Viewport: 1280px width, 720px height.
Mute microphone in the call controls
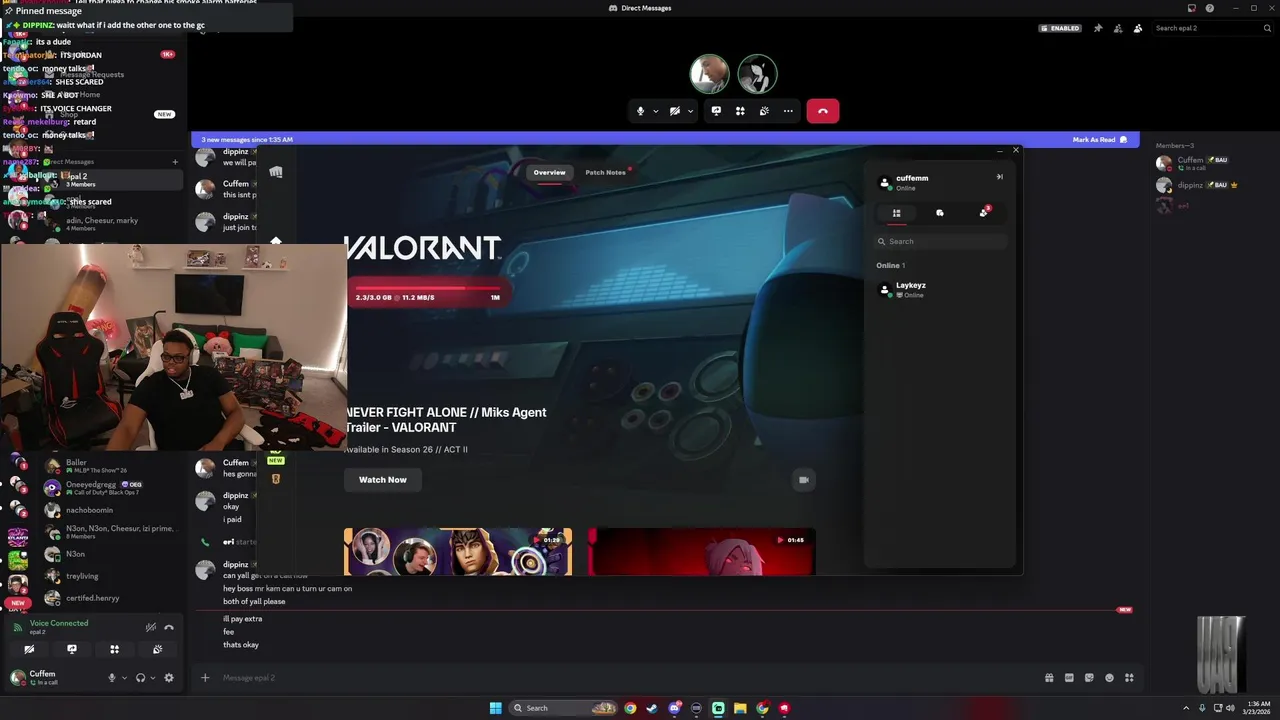640,111
